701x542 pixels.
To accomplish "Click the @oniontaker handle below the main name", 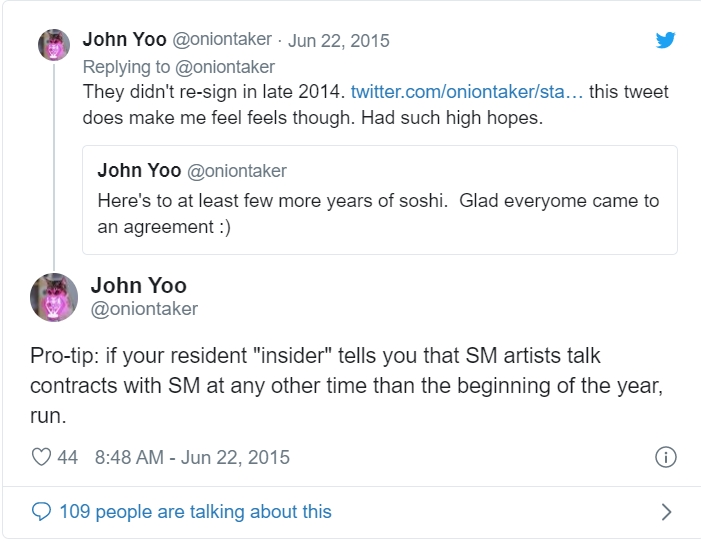I will click(144, 309).
